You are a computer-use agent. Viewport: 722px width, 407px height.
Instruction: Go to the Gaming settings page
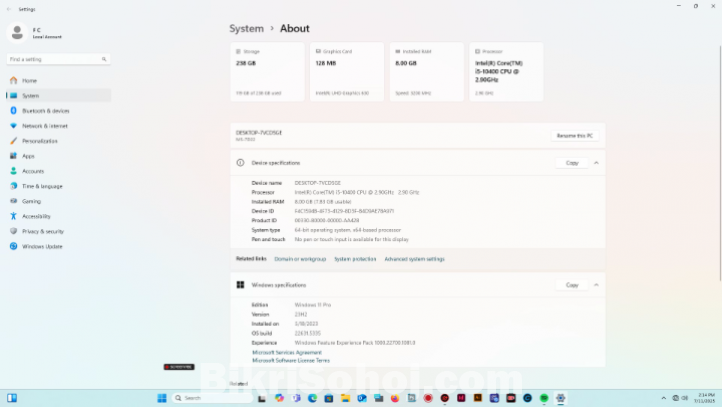tap(31, 201)
